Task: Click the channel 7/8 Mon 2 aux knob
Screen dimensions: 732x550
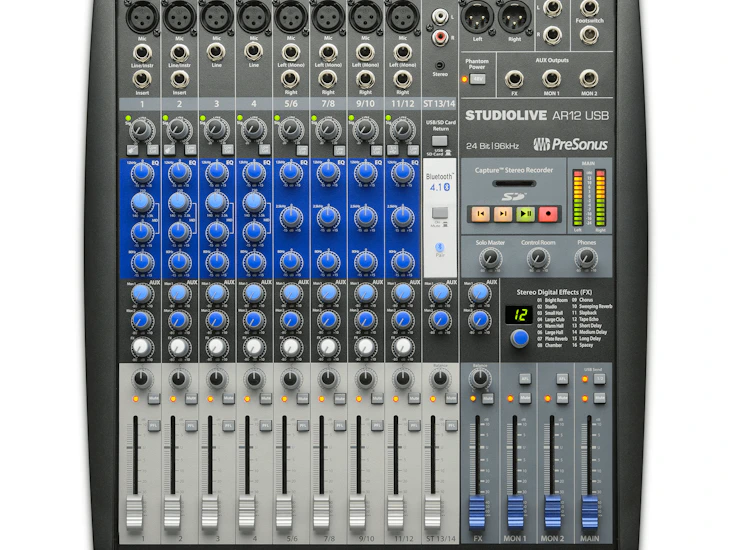Action: [x=328, y=320]
